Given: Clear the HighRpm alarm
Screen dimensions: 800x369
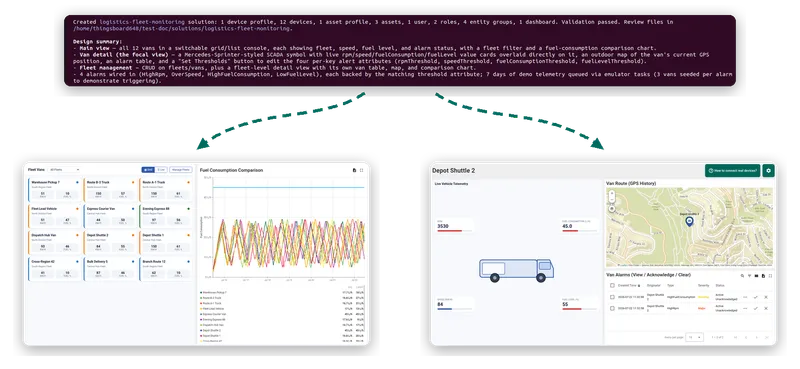Looking at the screenshot, I should click(766, 308).
